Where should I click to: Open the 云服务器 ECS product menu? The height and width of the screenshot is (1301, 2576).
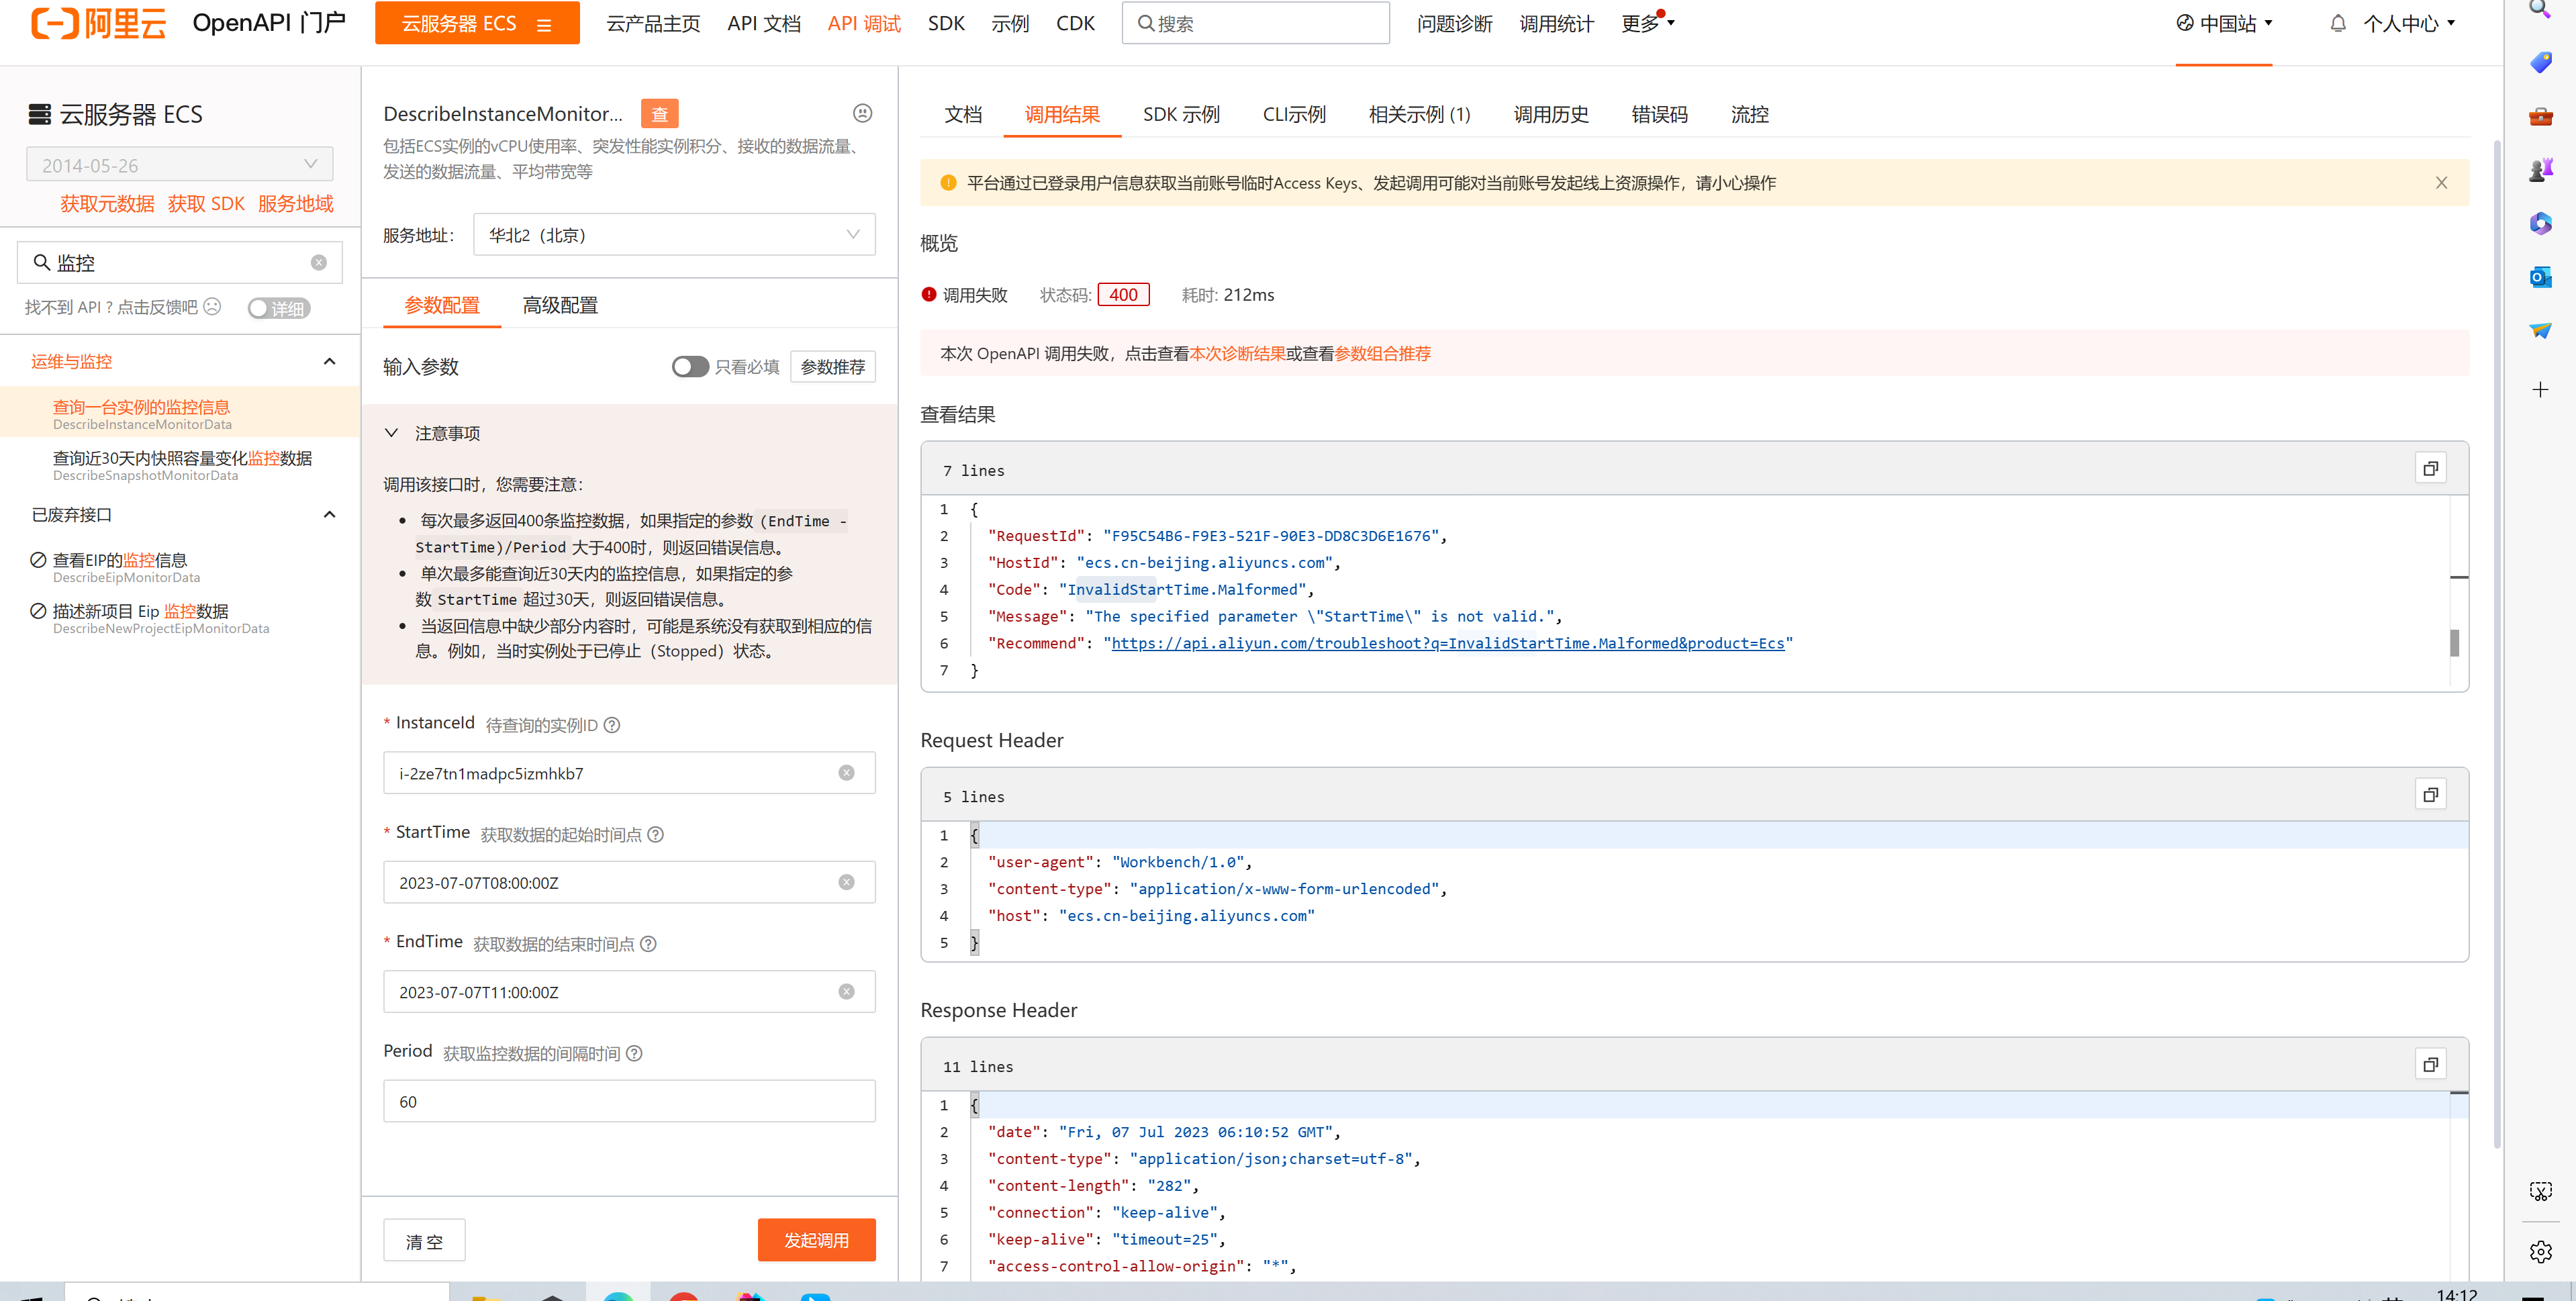[477, 23]
